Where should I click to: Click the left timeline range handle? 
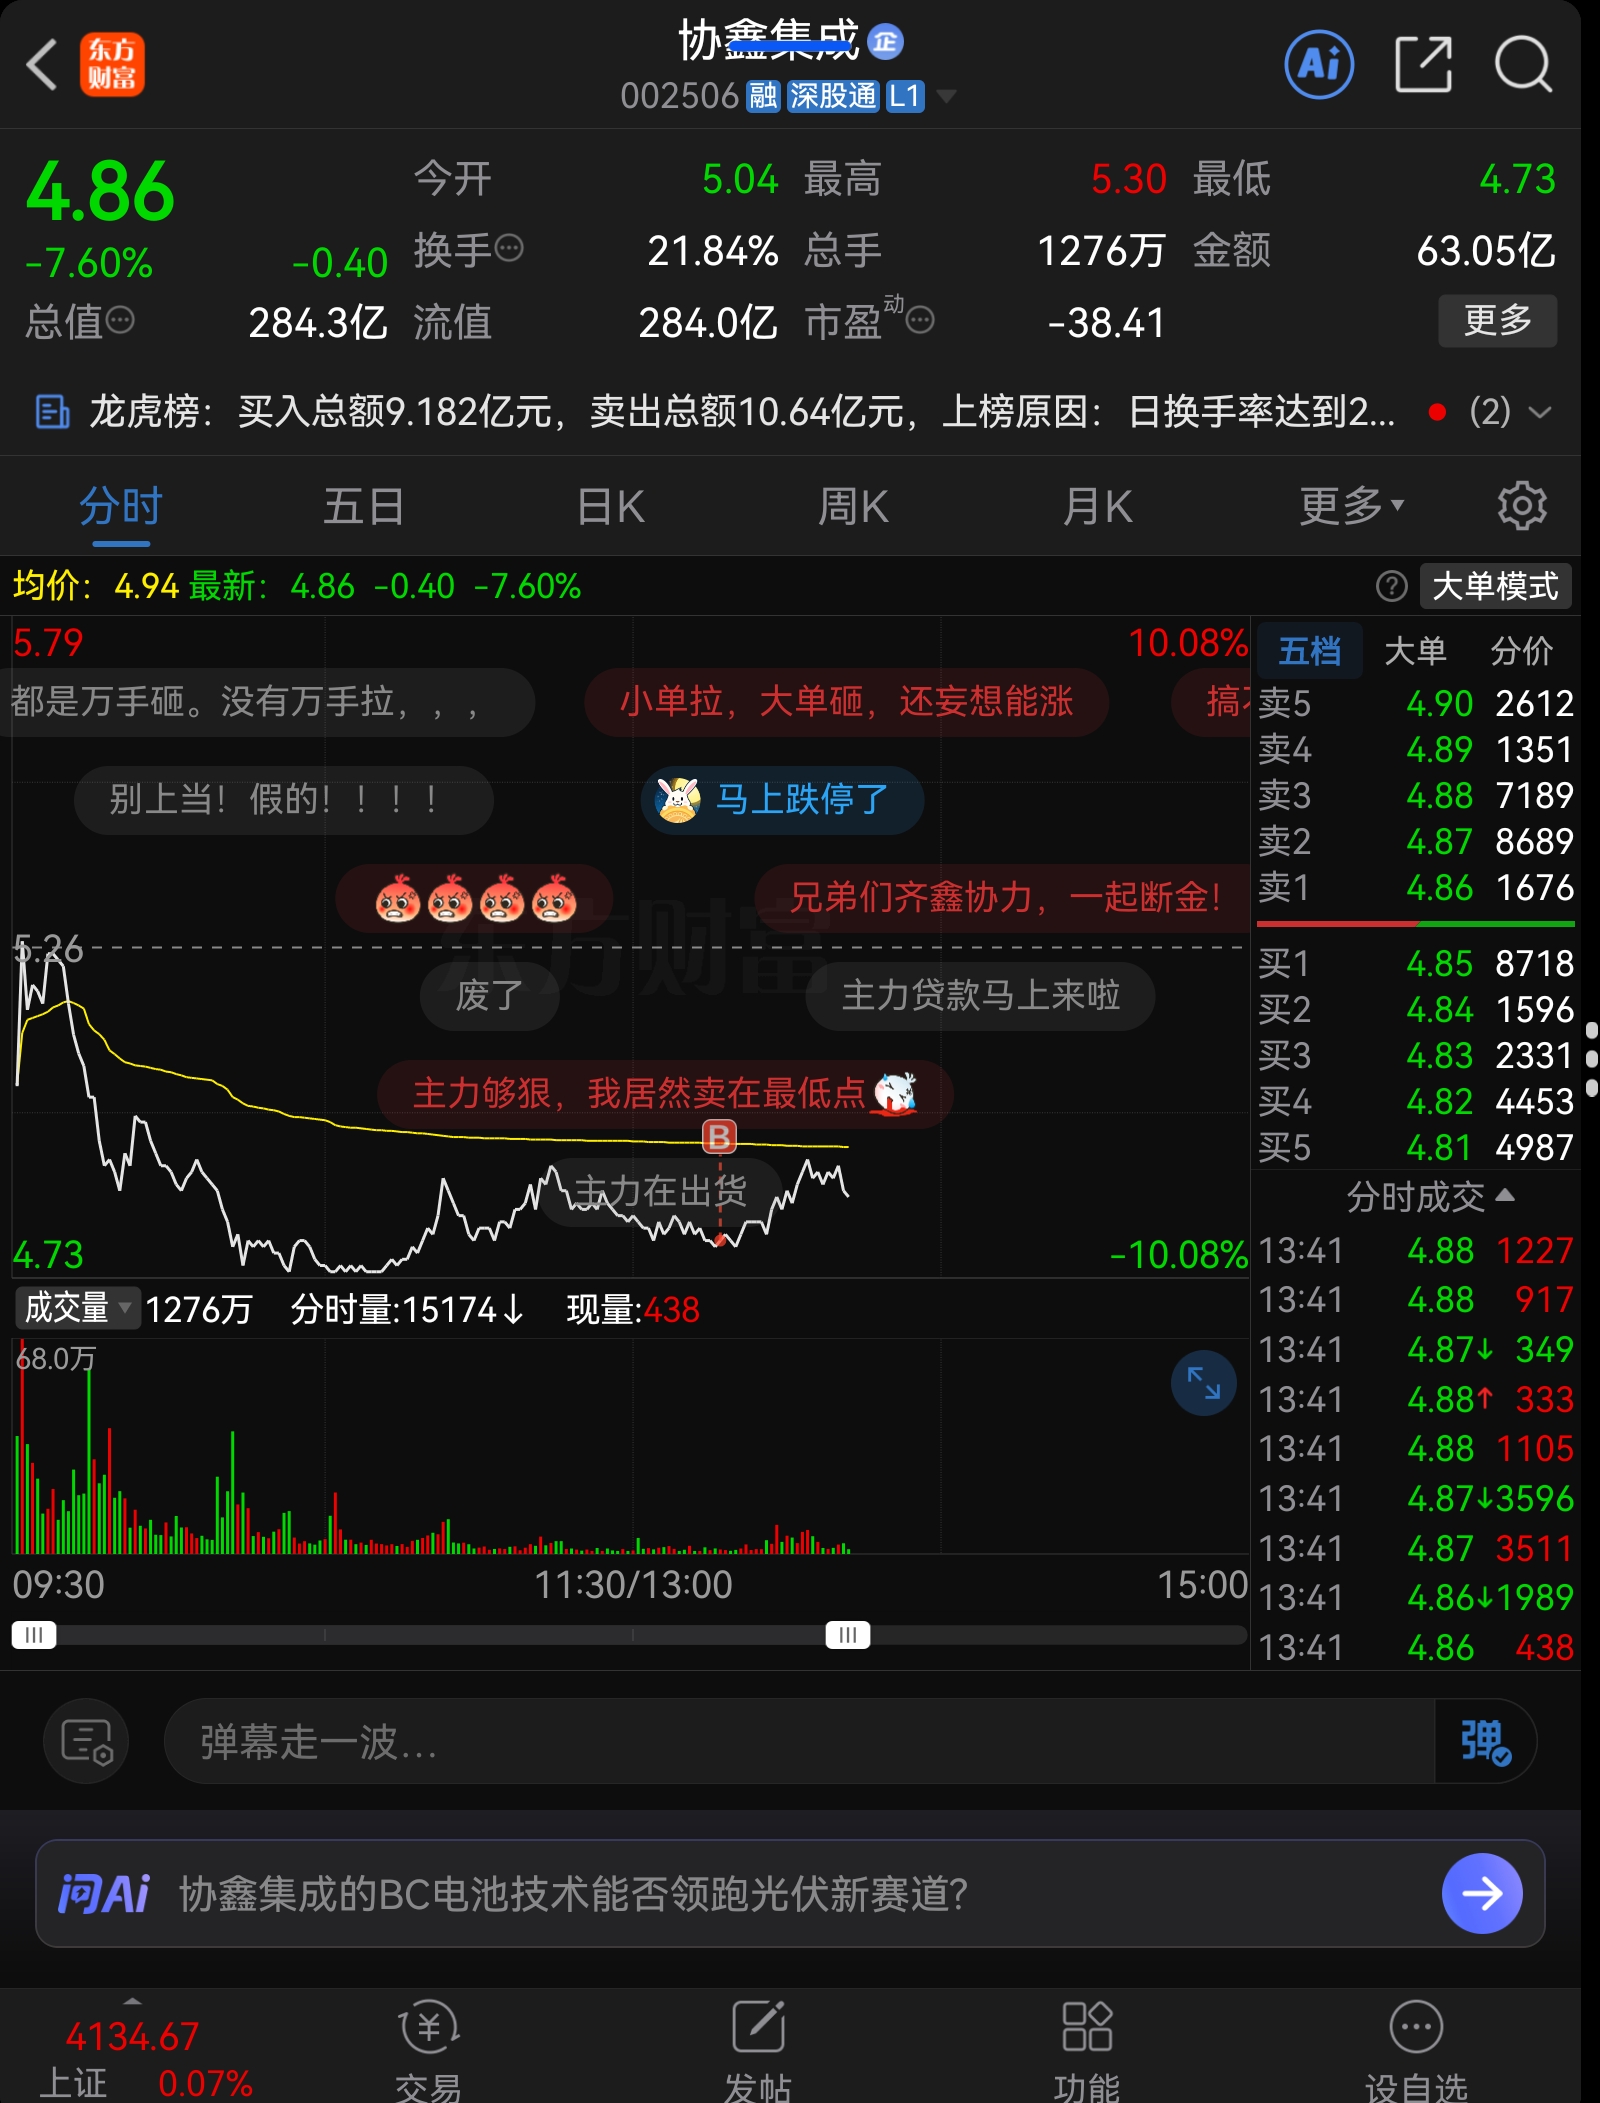coord(34,1635)
